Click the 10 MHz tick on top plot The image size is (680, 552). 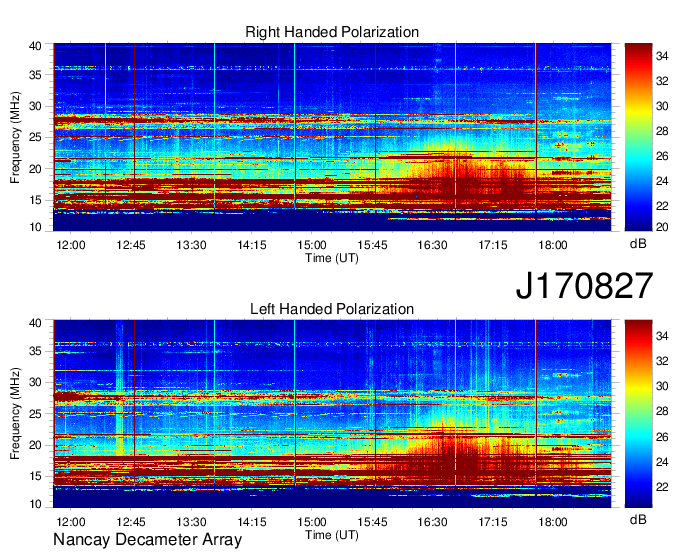tap(36, 227)
